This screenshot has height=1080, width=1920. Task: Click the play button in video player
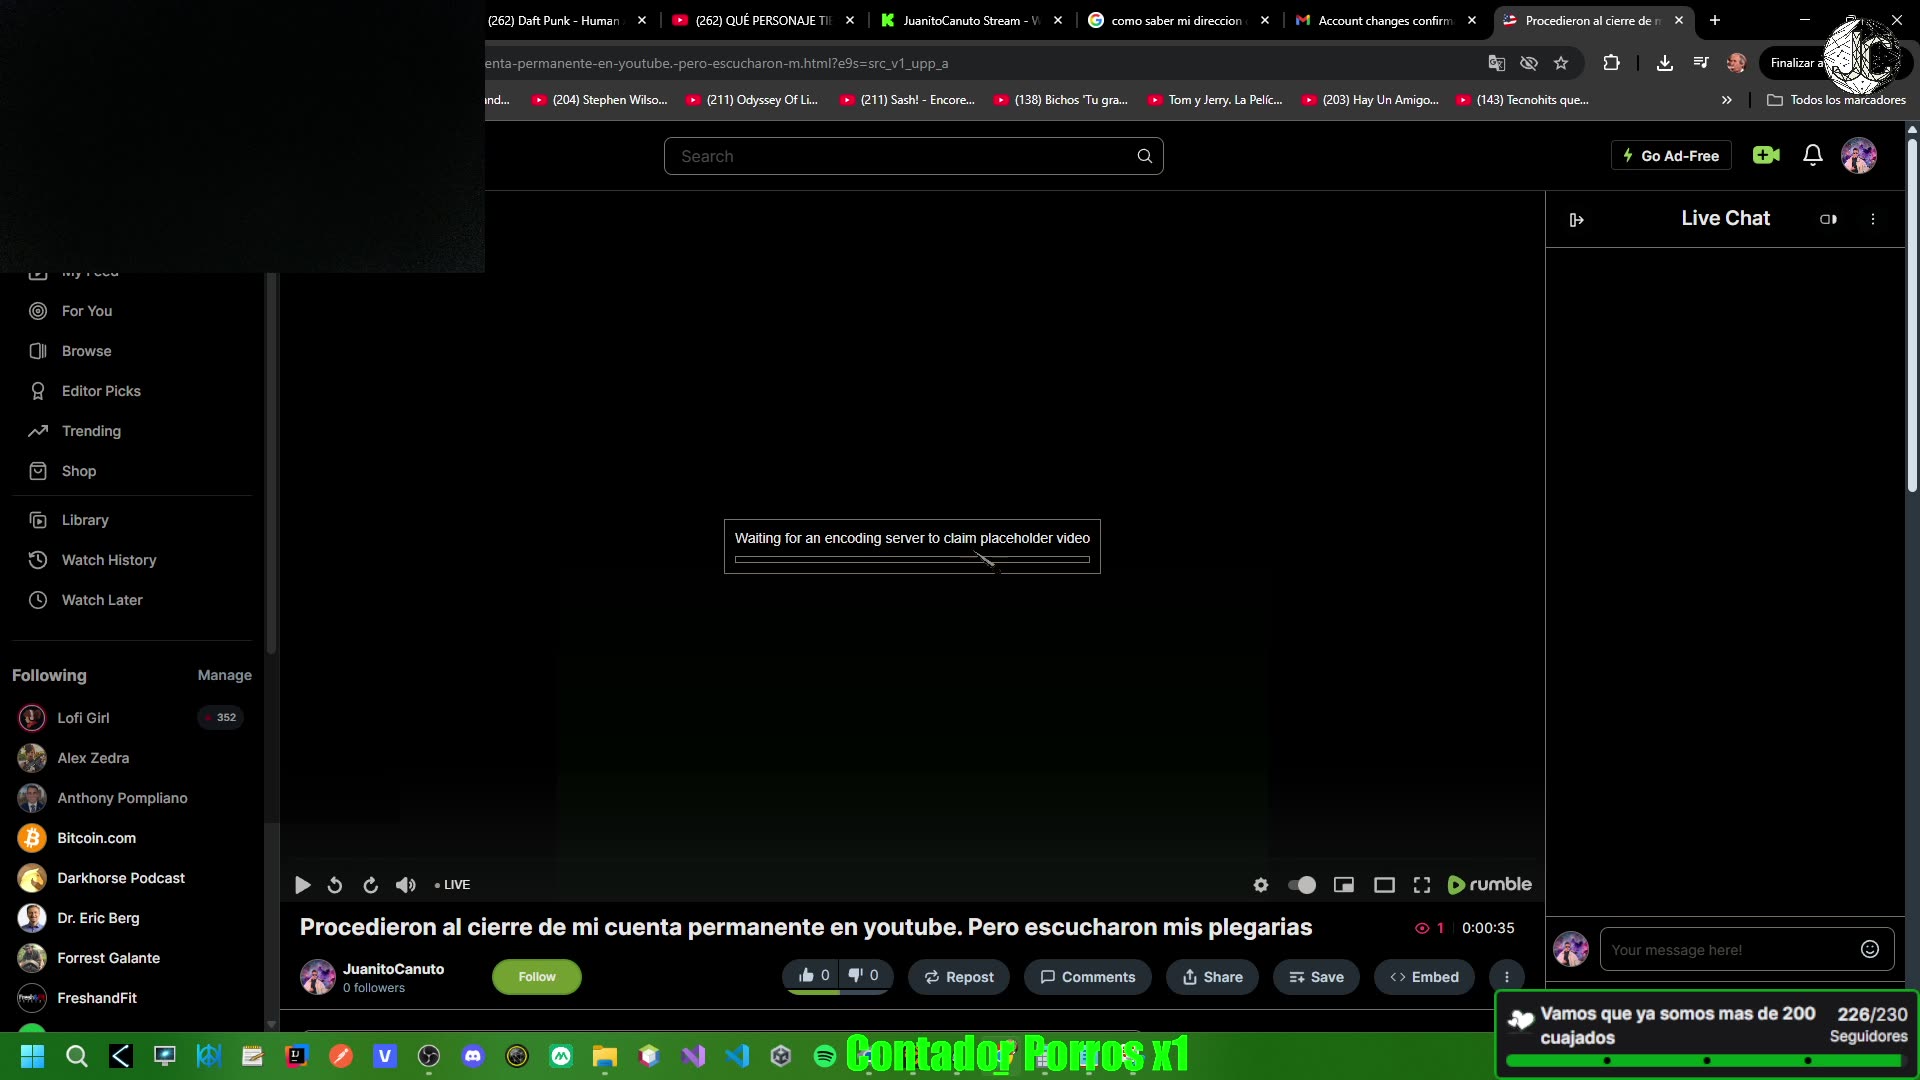pos(302,885)
